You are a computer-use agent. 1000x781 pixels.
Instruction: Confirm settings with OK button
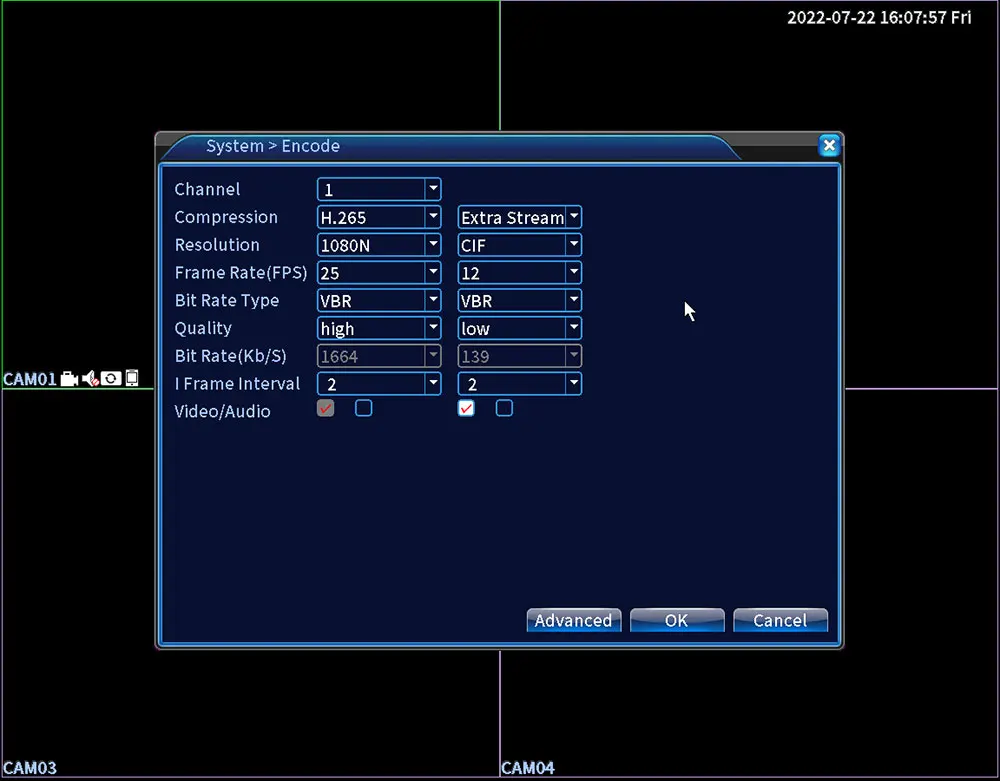click(x=677, y=620)
